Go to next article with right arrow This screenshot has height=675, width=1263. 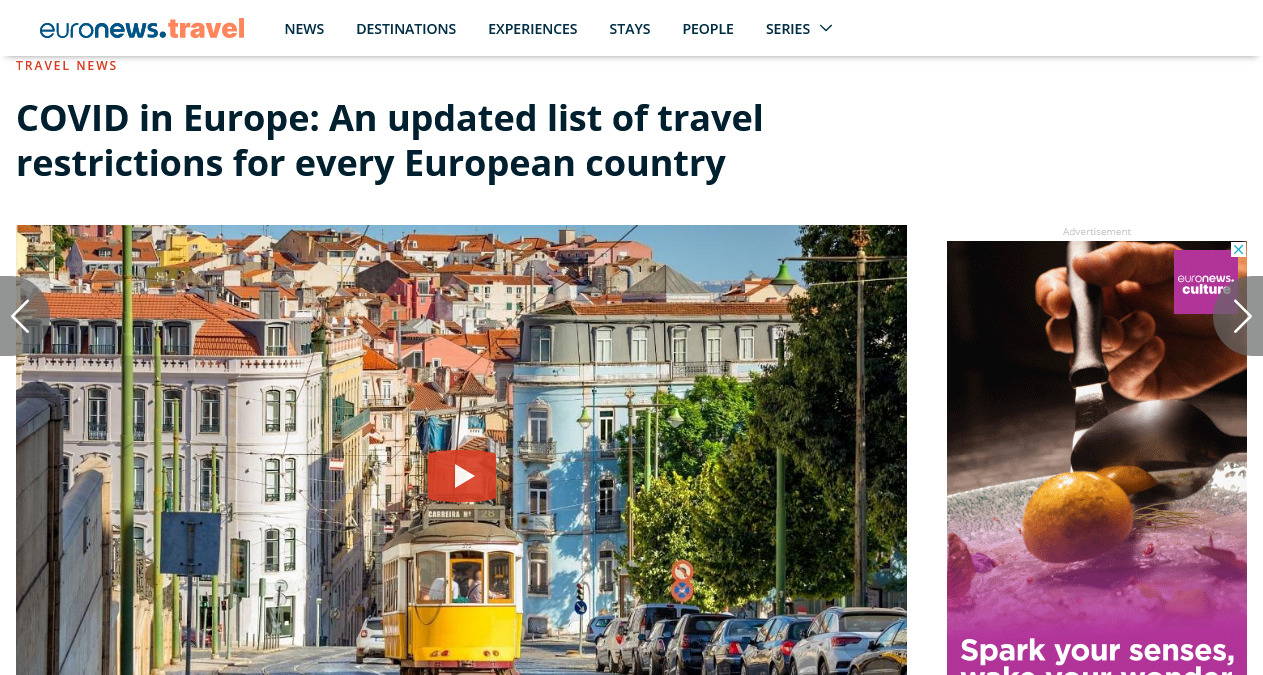click(1239, 316)
